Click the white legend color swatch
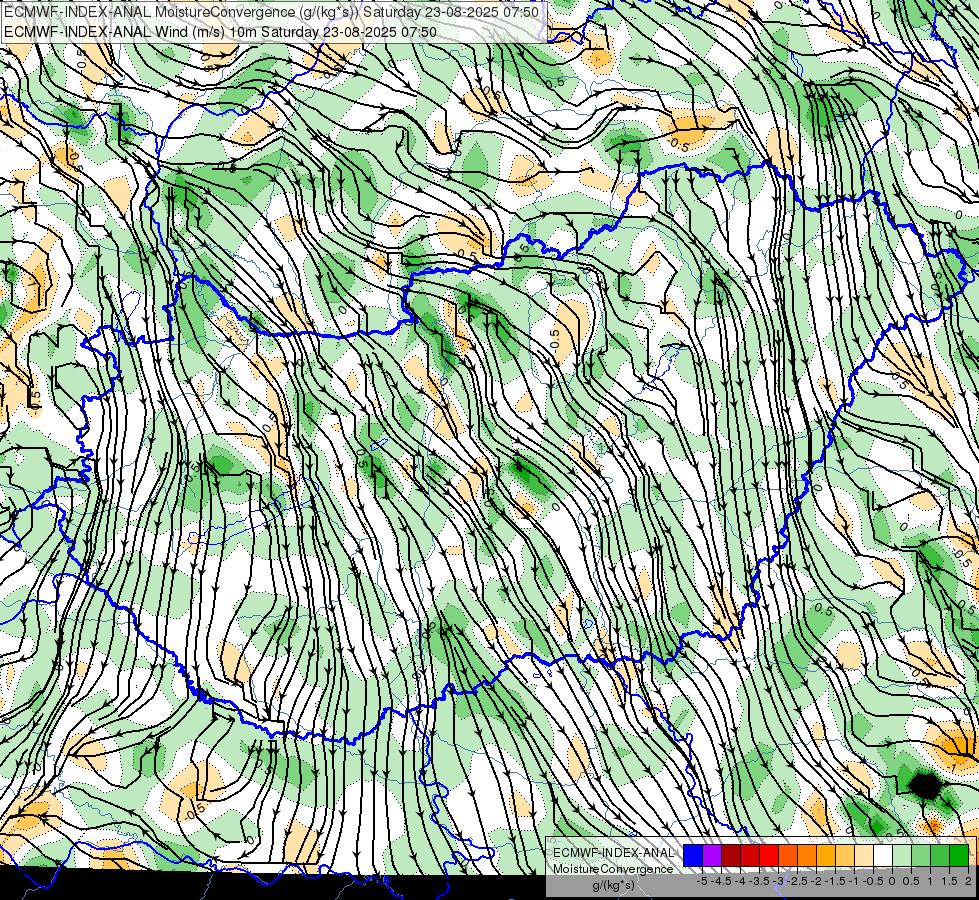 click(883, 855)
